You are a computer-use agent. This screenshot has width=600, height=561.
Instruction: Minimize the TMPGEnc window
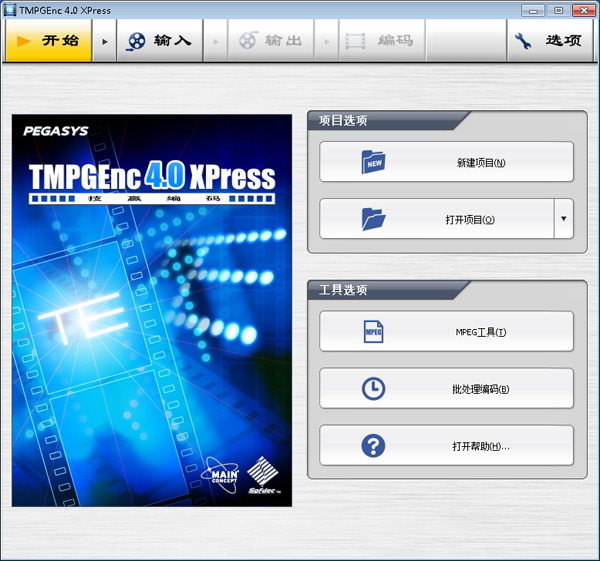pyautogui.click(x=533, y=11)
